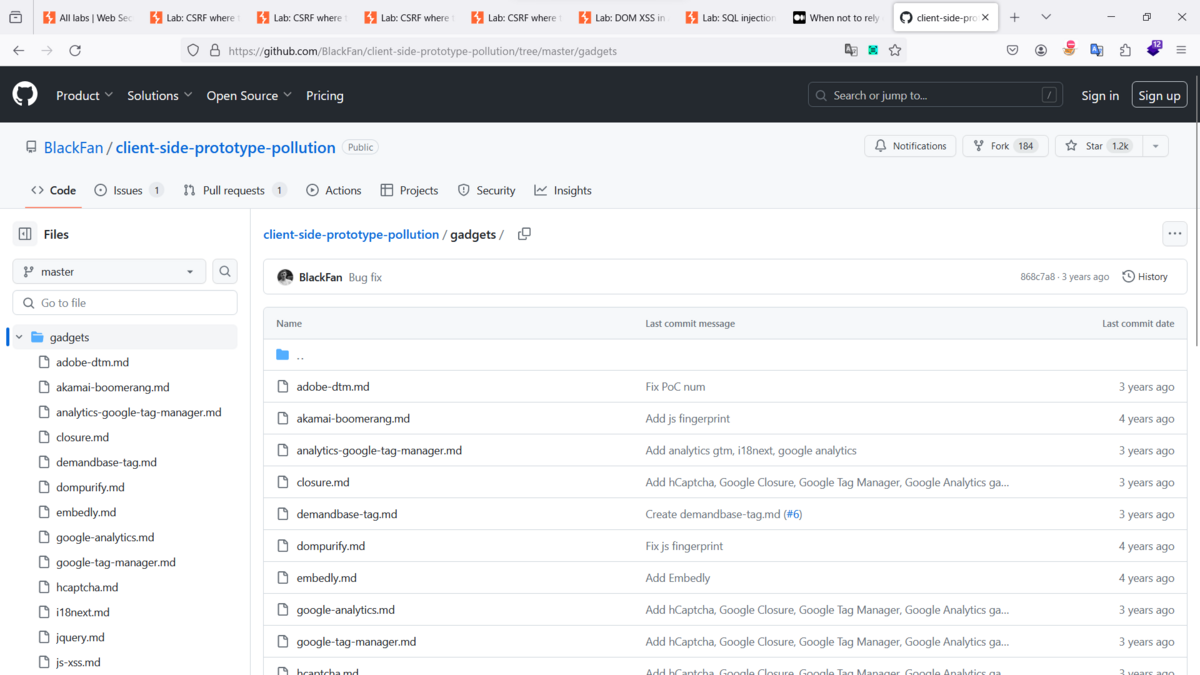Click the translate page icon in address bar
The image size is (1200, 675).
(851, 50)
